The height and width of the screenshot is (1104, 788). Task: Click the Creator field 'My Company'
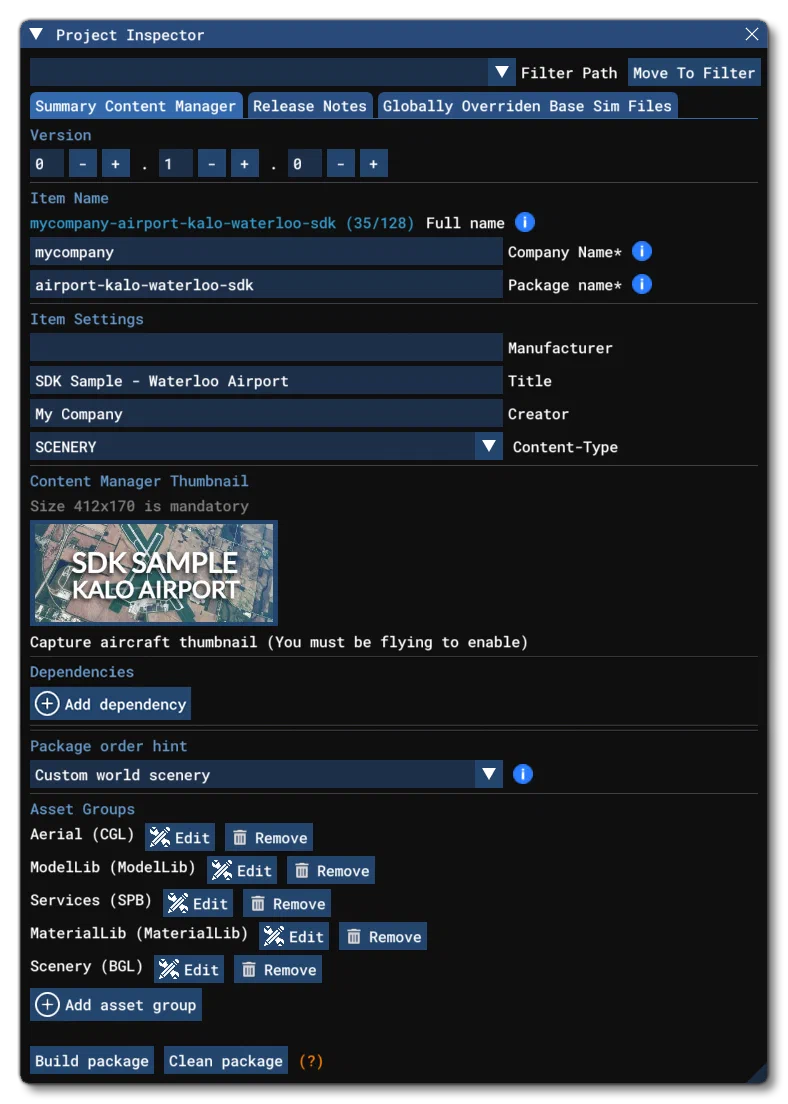coord(266,414)
